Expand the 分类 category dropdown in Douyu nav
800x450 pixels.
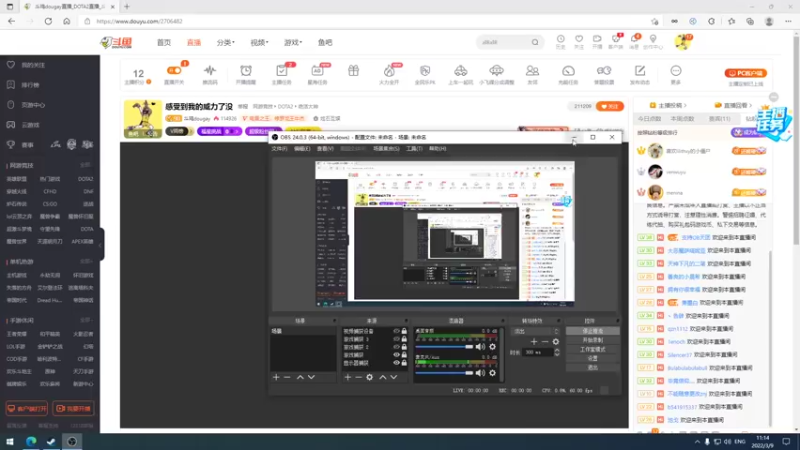(226, 42)
